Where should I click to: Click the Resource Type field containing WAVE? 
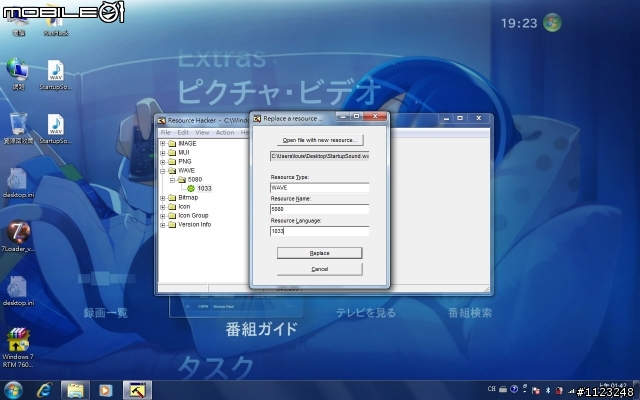click(320, 188)
